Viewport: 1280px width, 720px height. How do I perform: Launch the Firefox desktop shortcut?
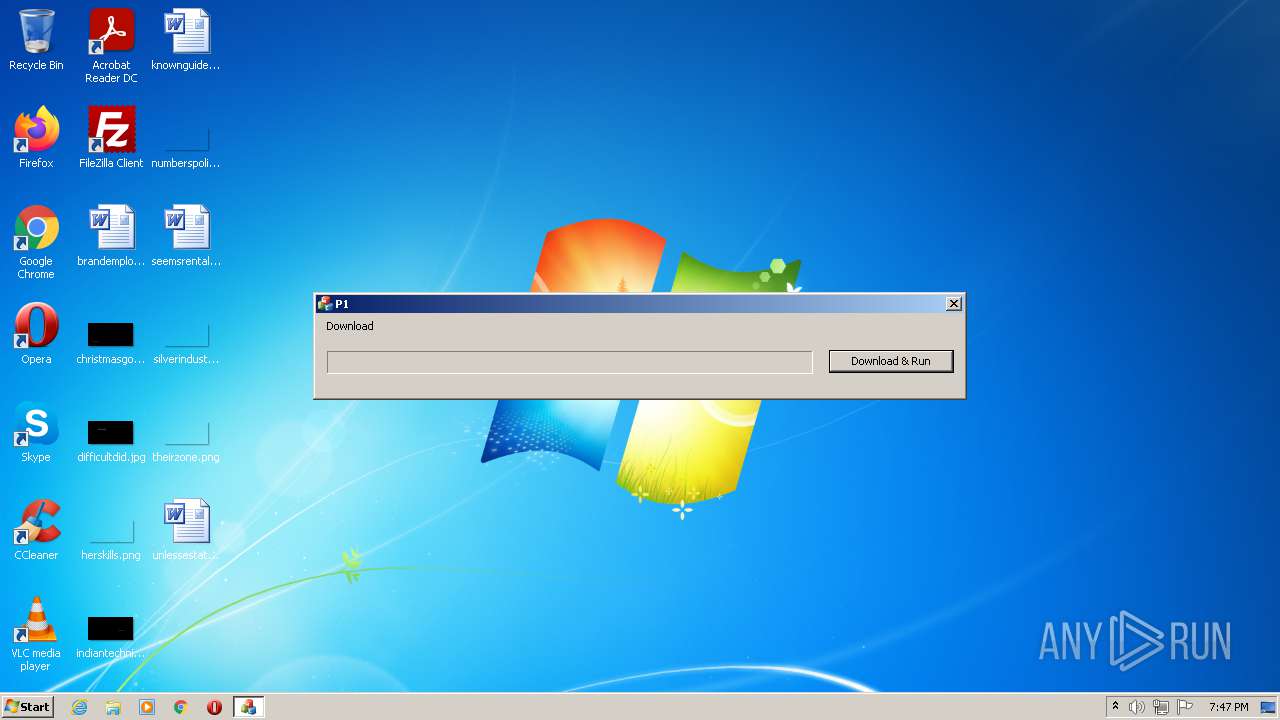pos(36,138)
